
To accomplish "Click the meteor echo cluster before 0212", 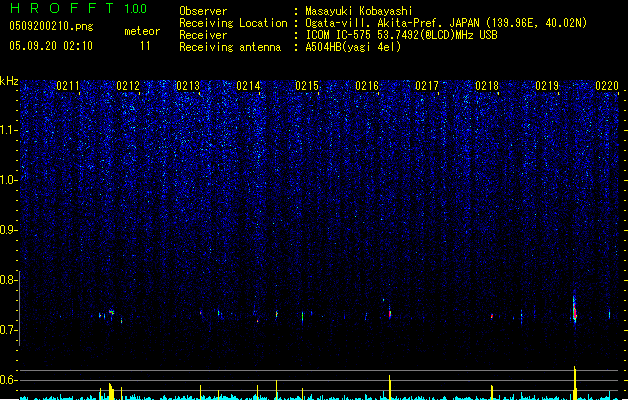I will tap(111, 313).
